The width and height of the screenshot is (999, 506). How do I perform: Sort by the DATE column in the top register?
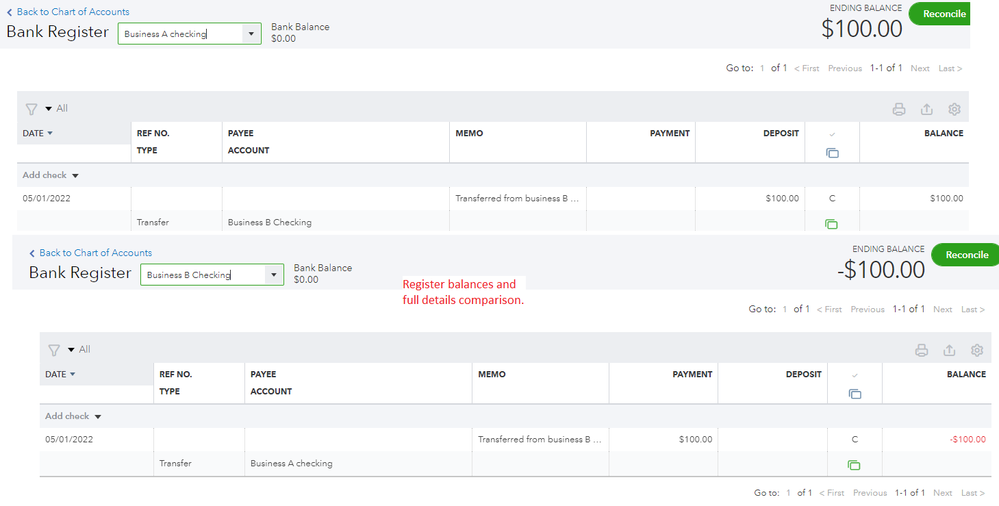click(37, 133)
